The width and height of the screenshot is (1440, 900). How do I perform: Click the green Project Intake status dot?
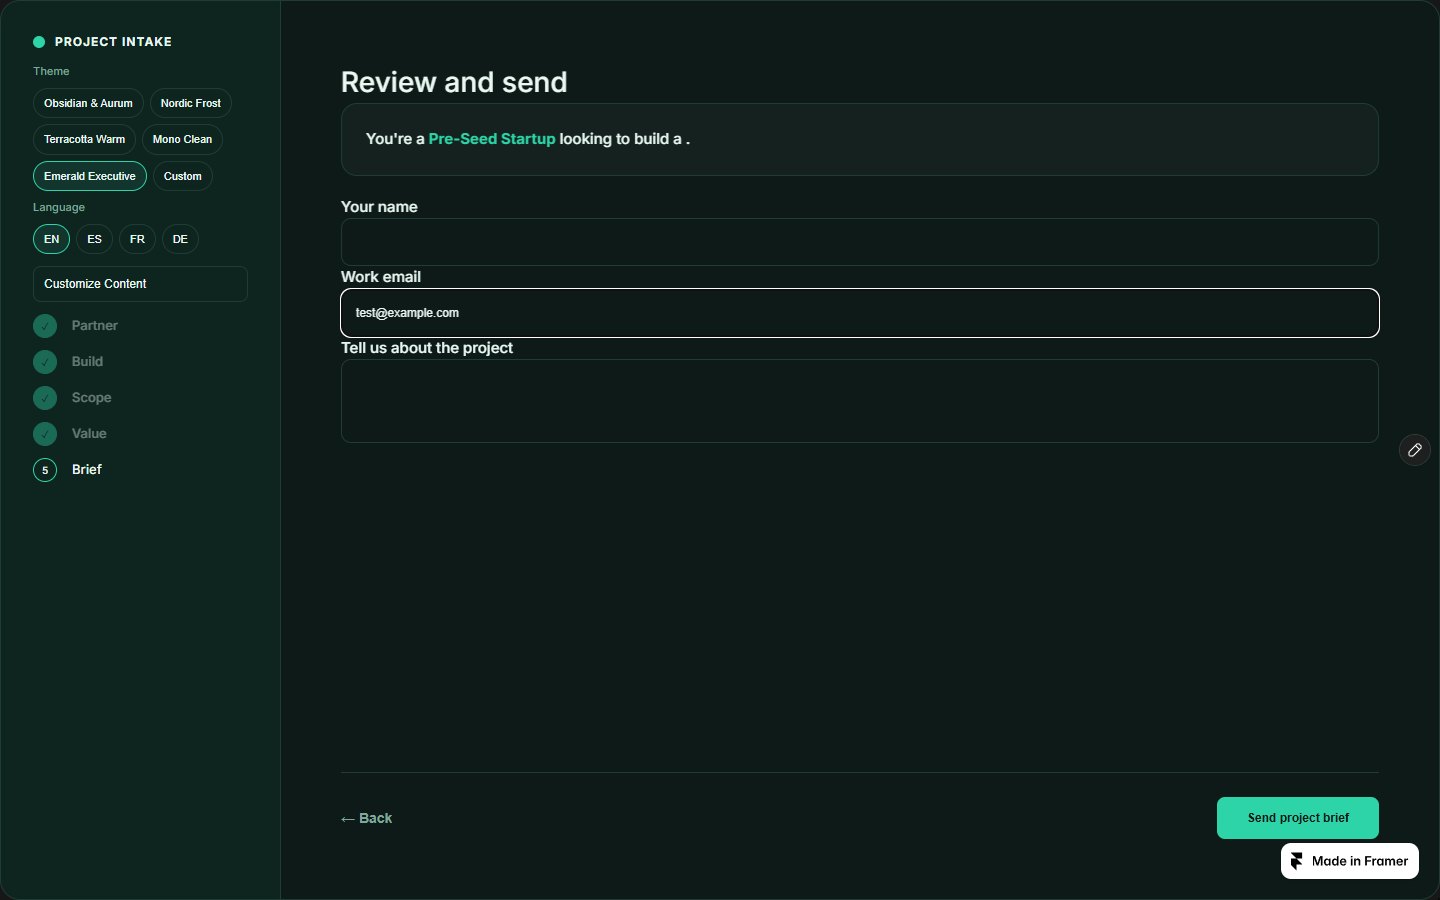[x=39, y=42]
